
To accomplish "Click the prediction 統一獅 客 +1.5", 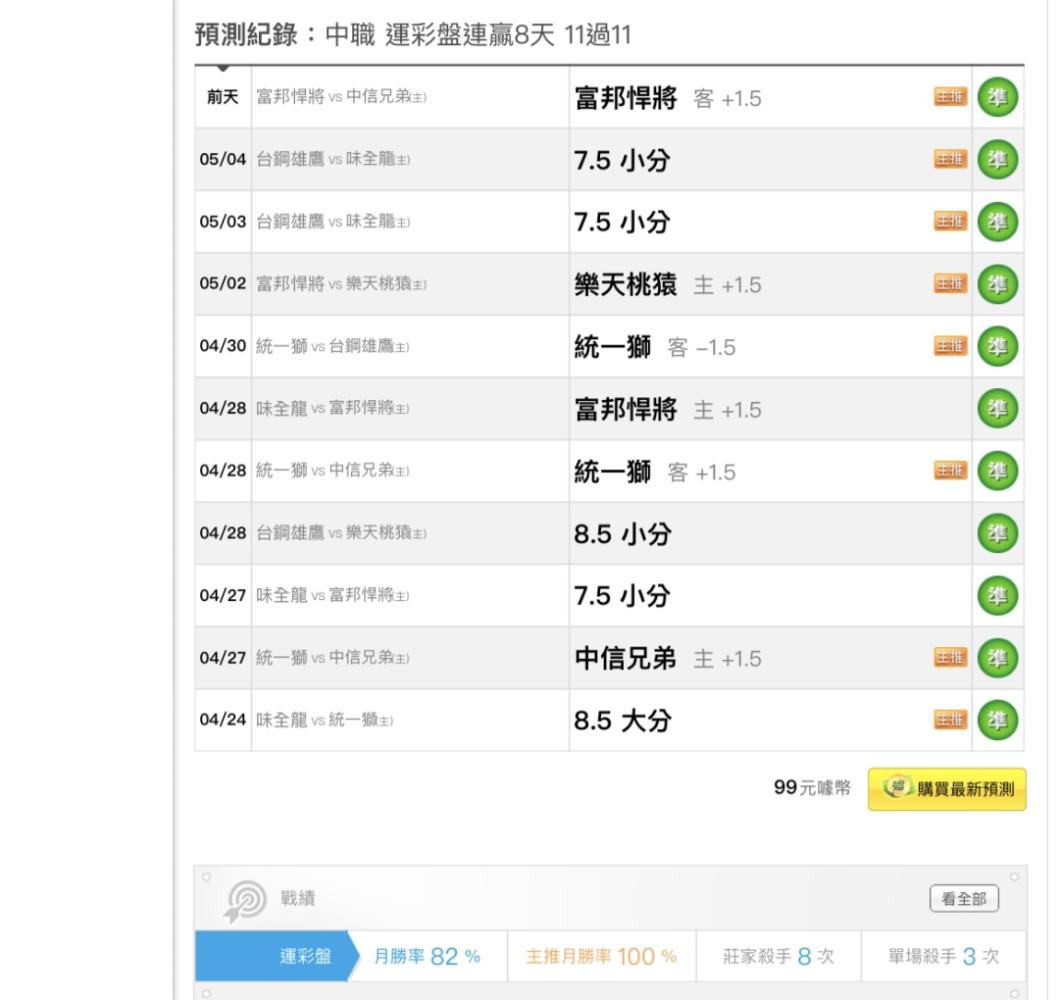I will [655, 472].
